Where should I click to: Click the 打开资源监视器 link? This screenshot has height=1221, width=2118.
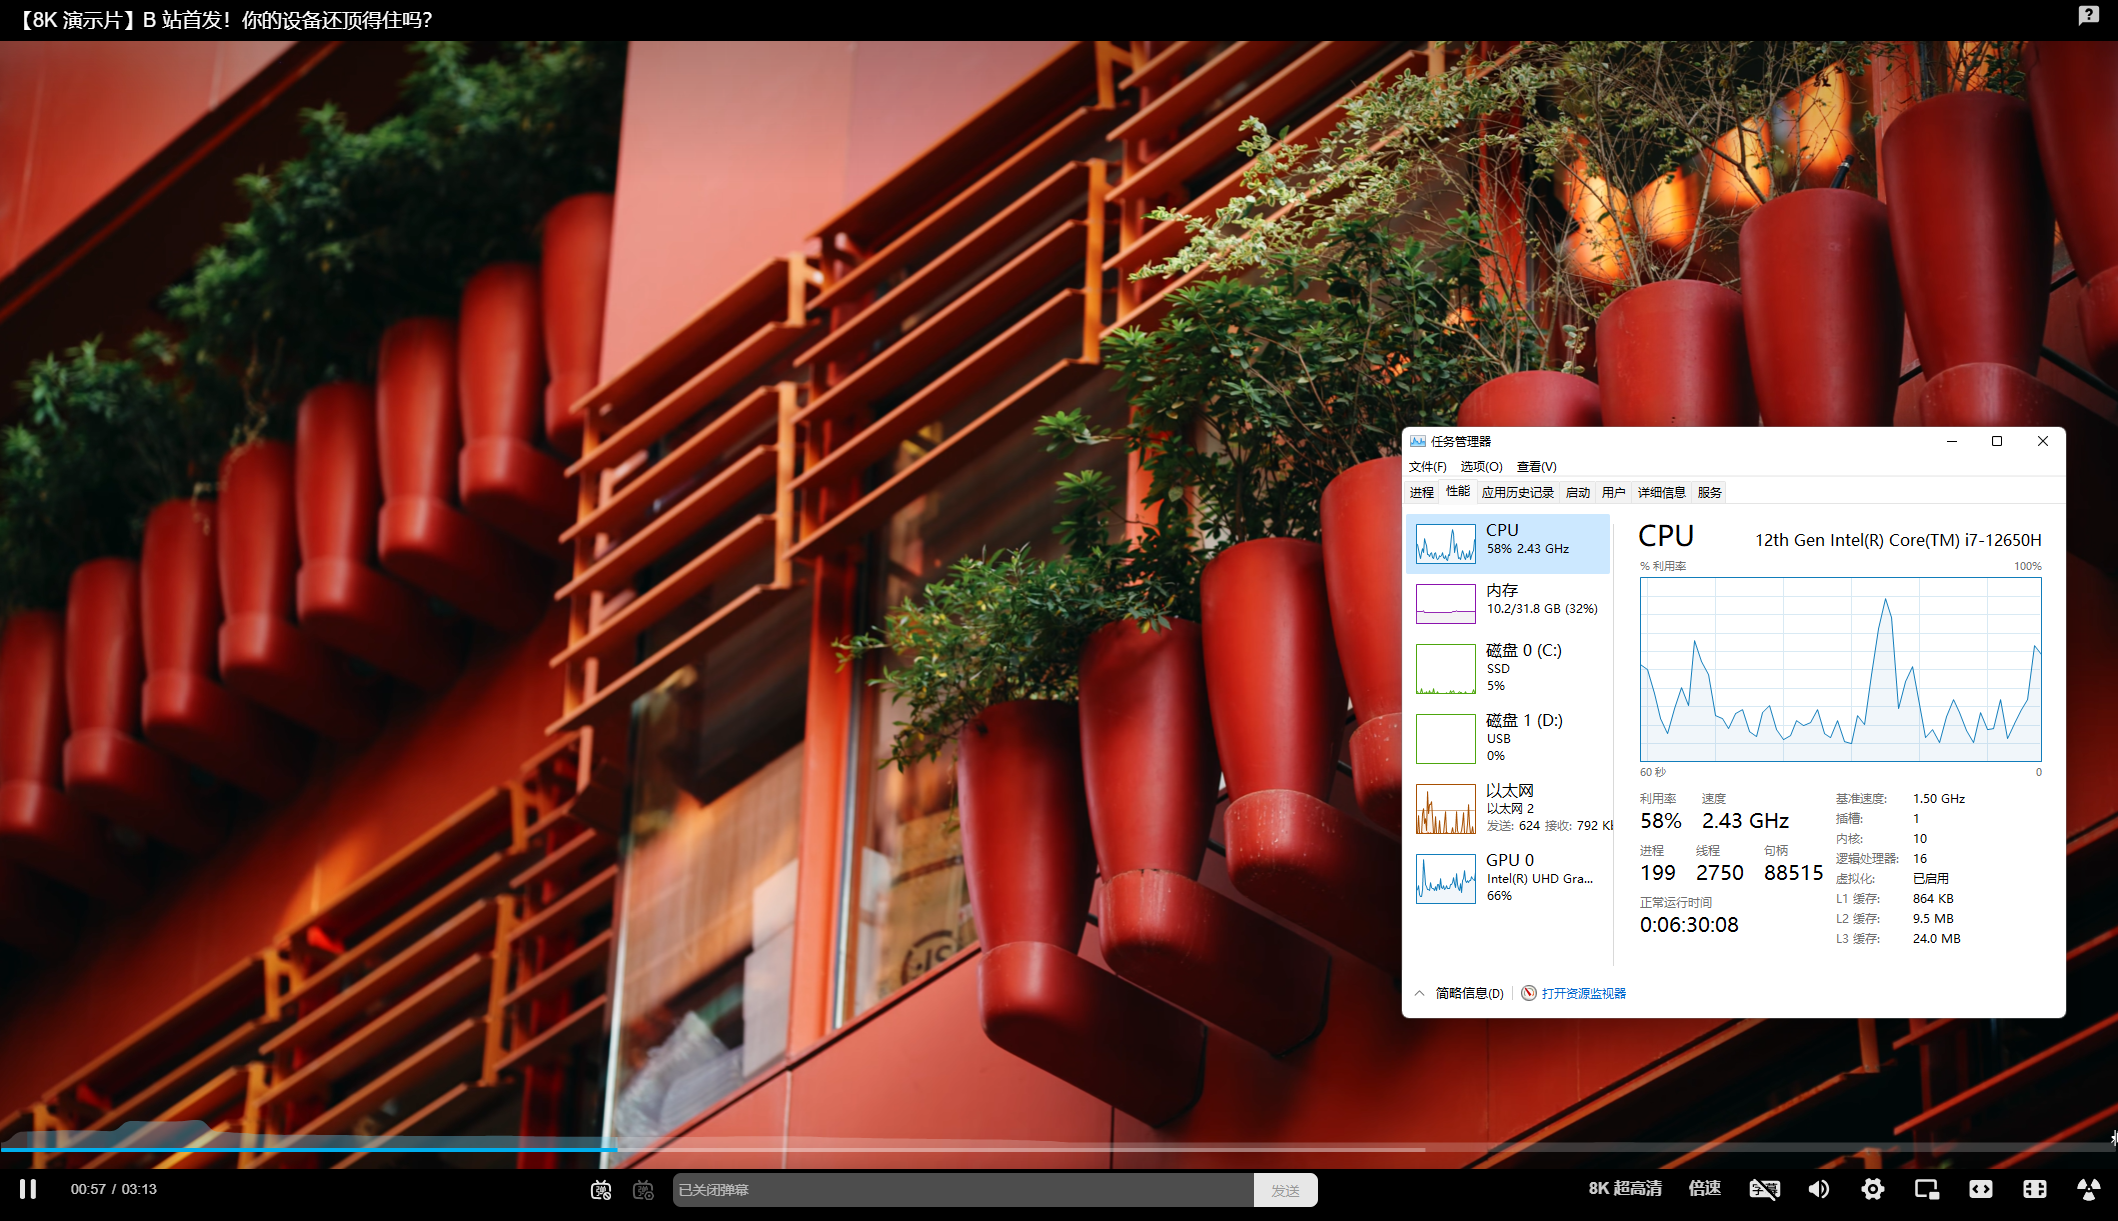pyautogui.click(x=1583, y=993)
